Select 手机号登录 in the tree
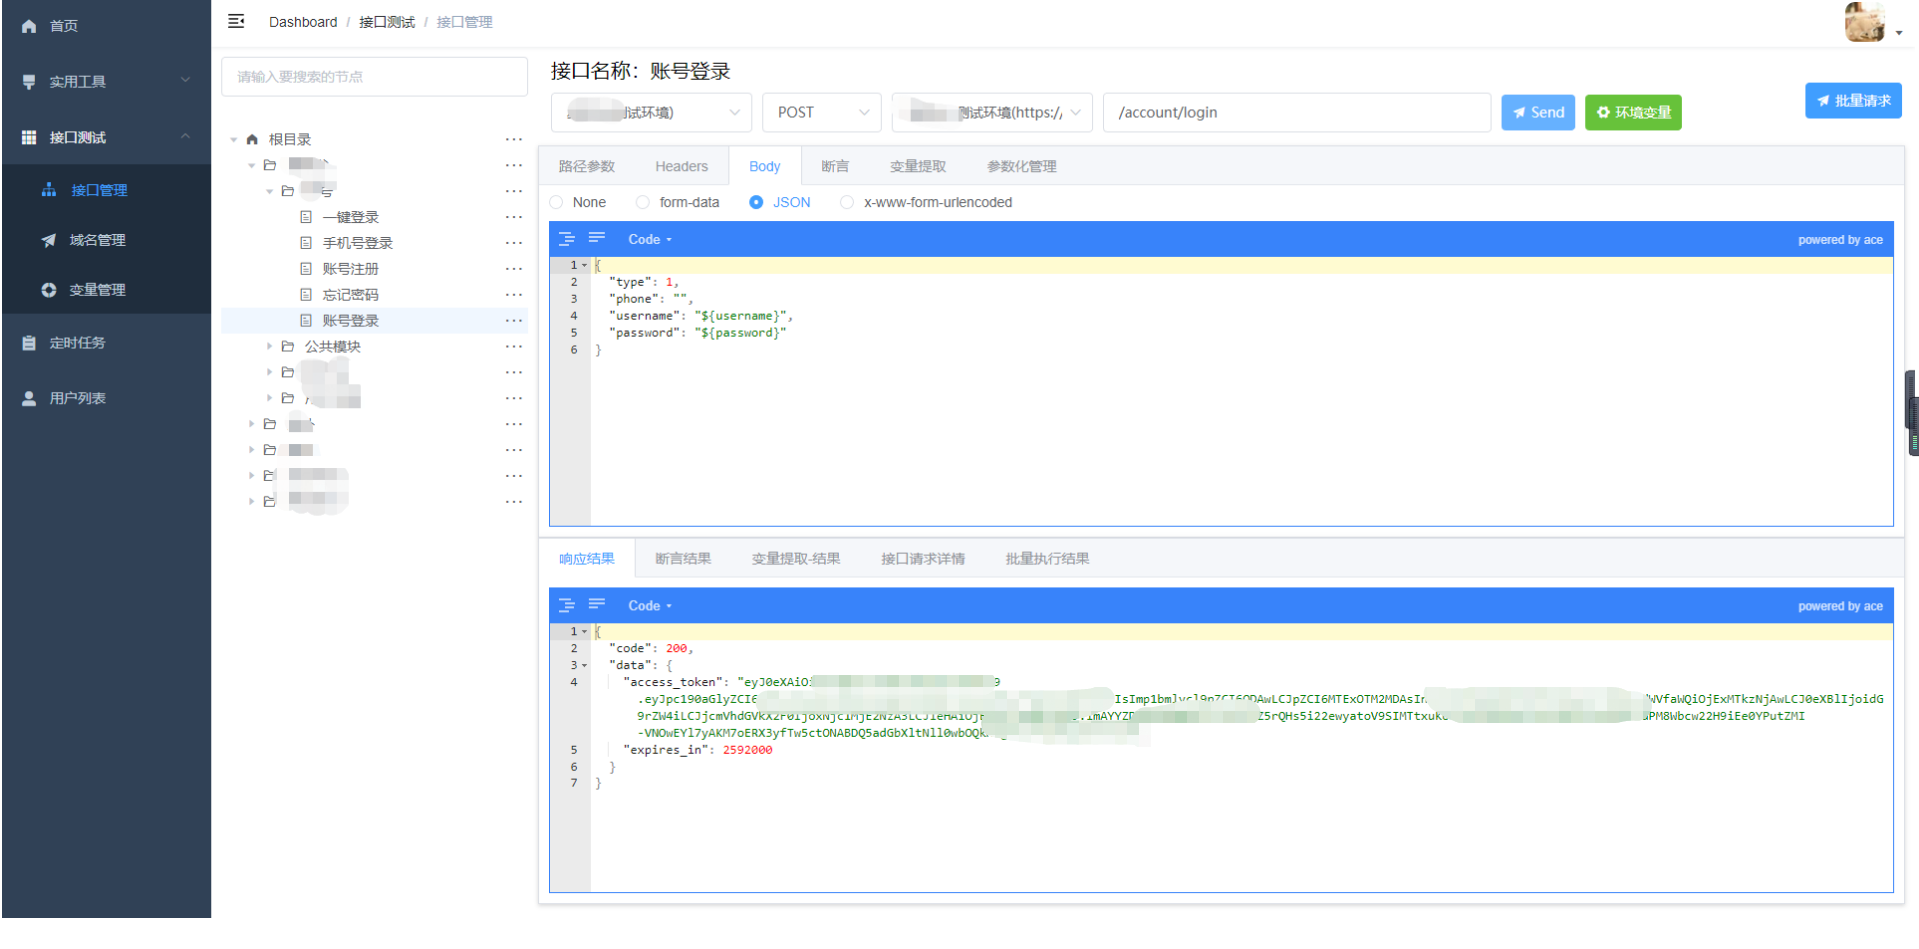1919x949 pixels. click(x=357, y=243)
